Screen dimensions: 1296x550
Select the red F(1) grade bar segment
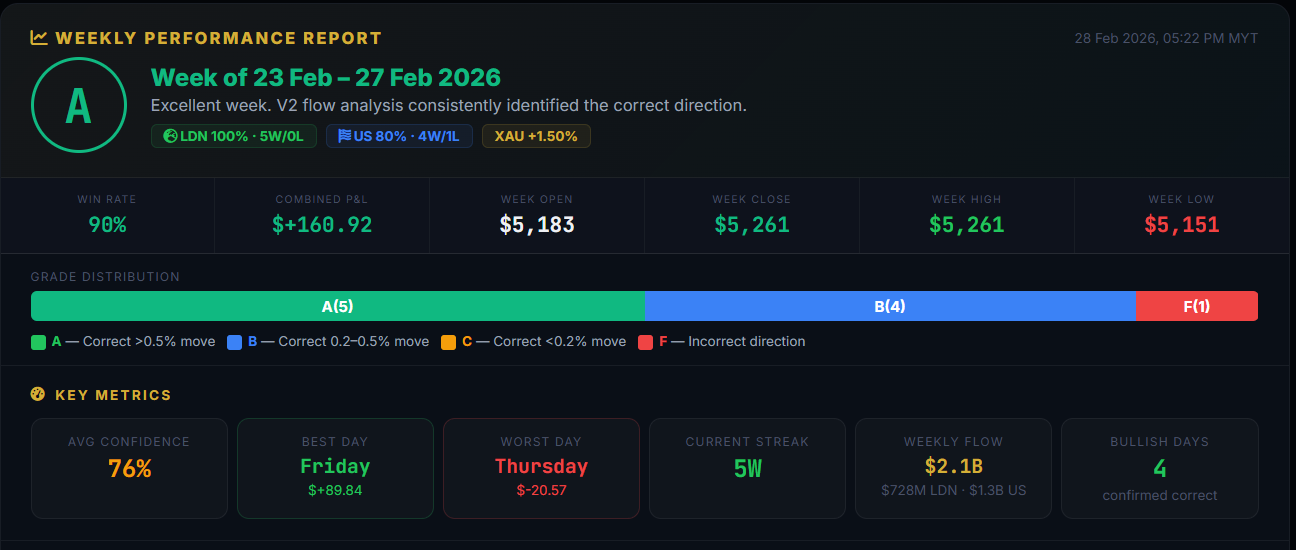pos(1196,306)
